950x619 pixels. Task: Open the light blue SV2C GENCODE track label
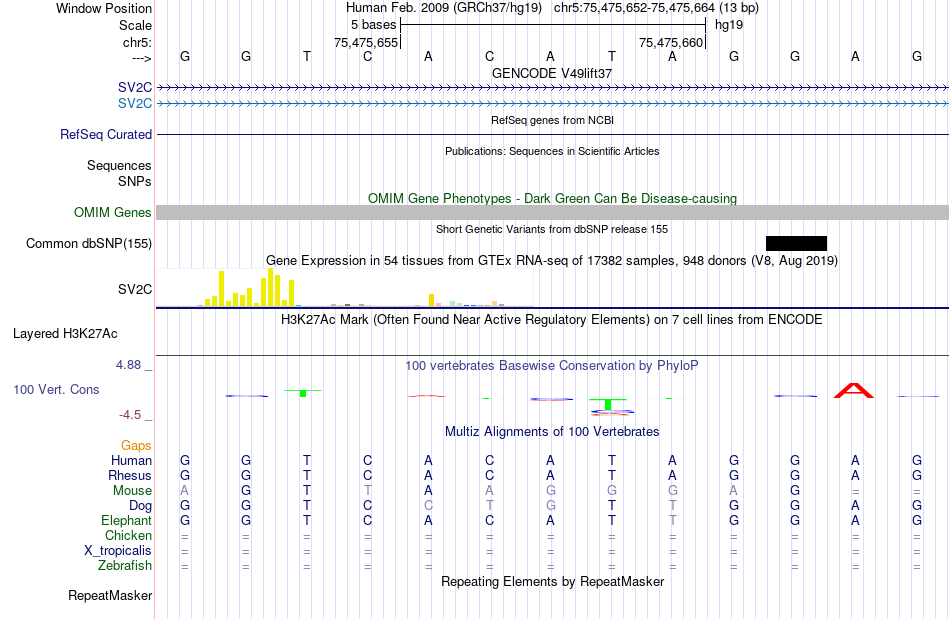(135, 104)
